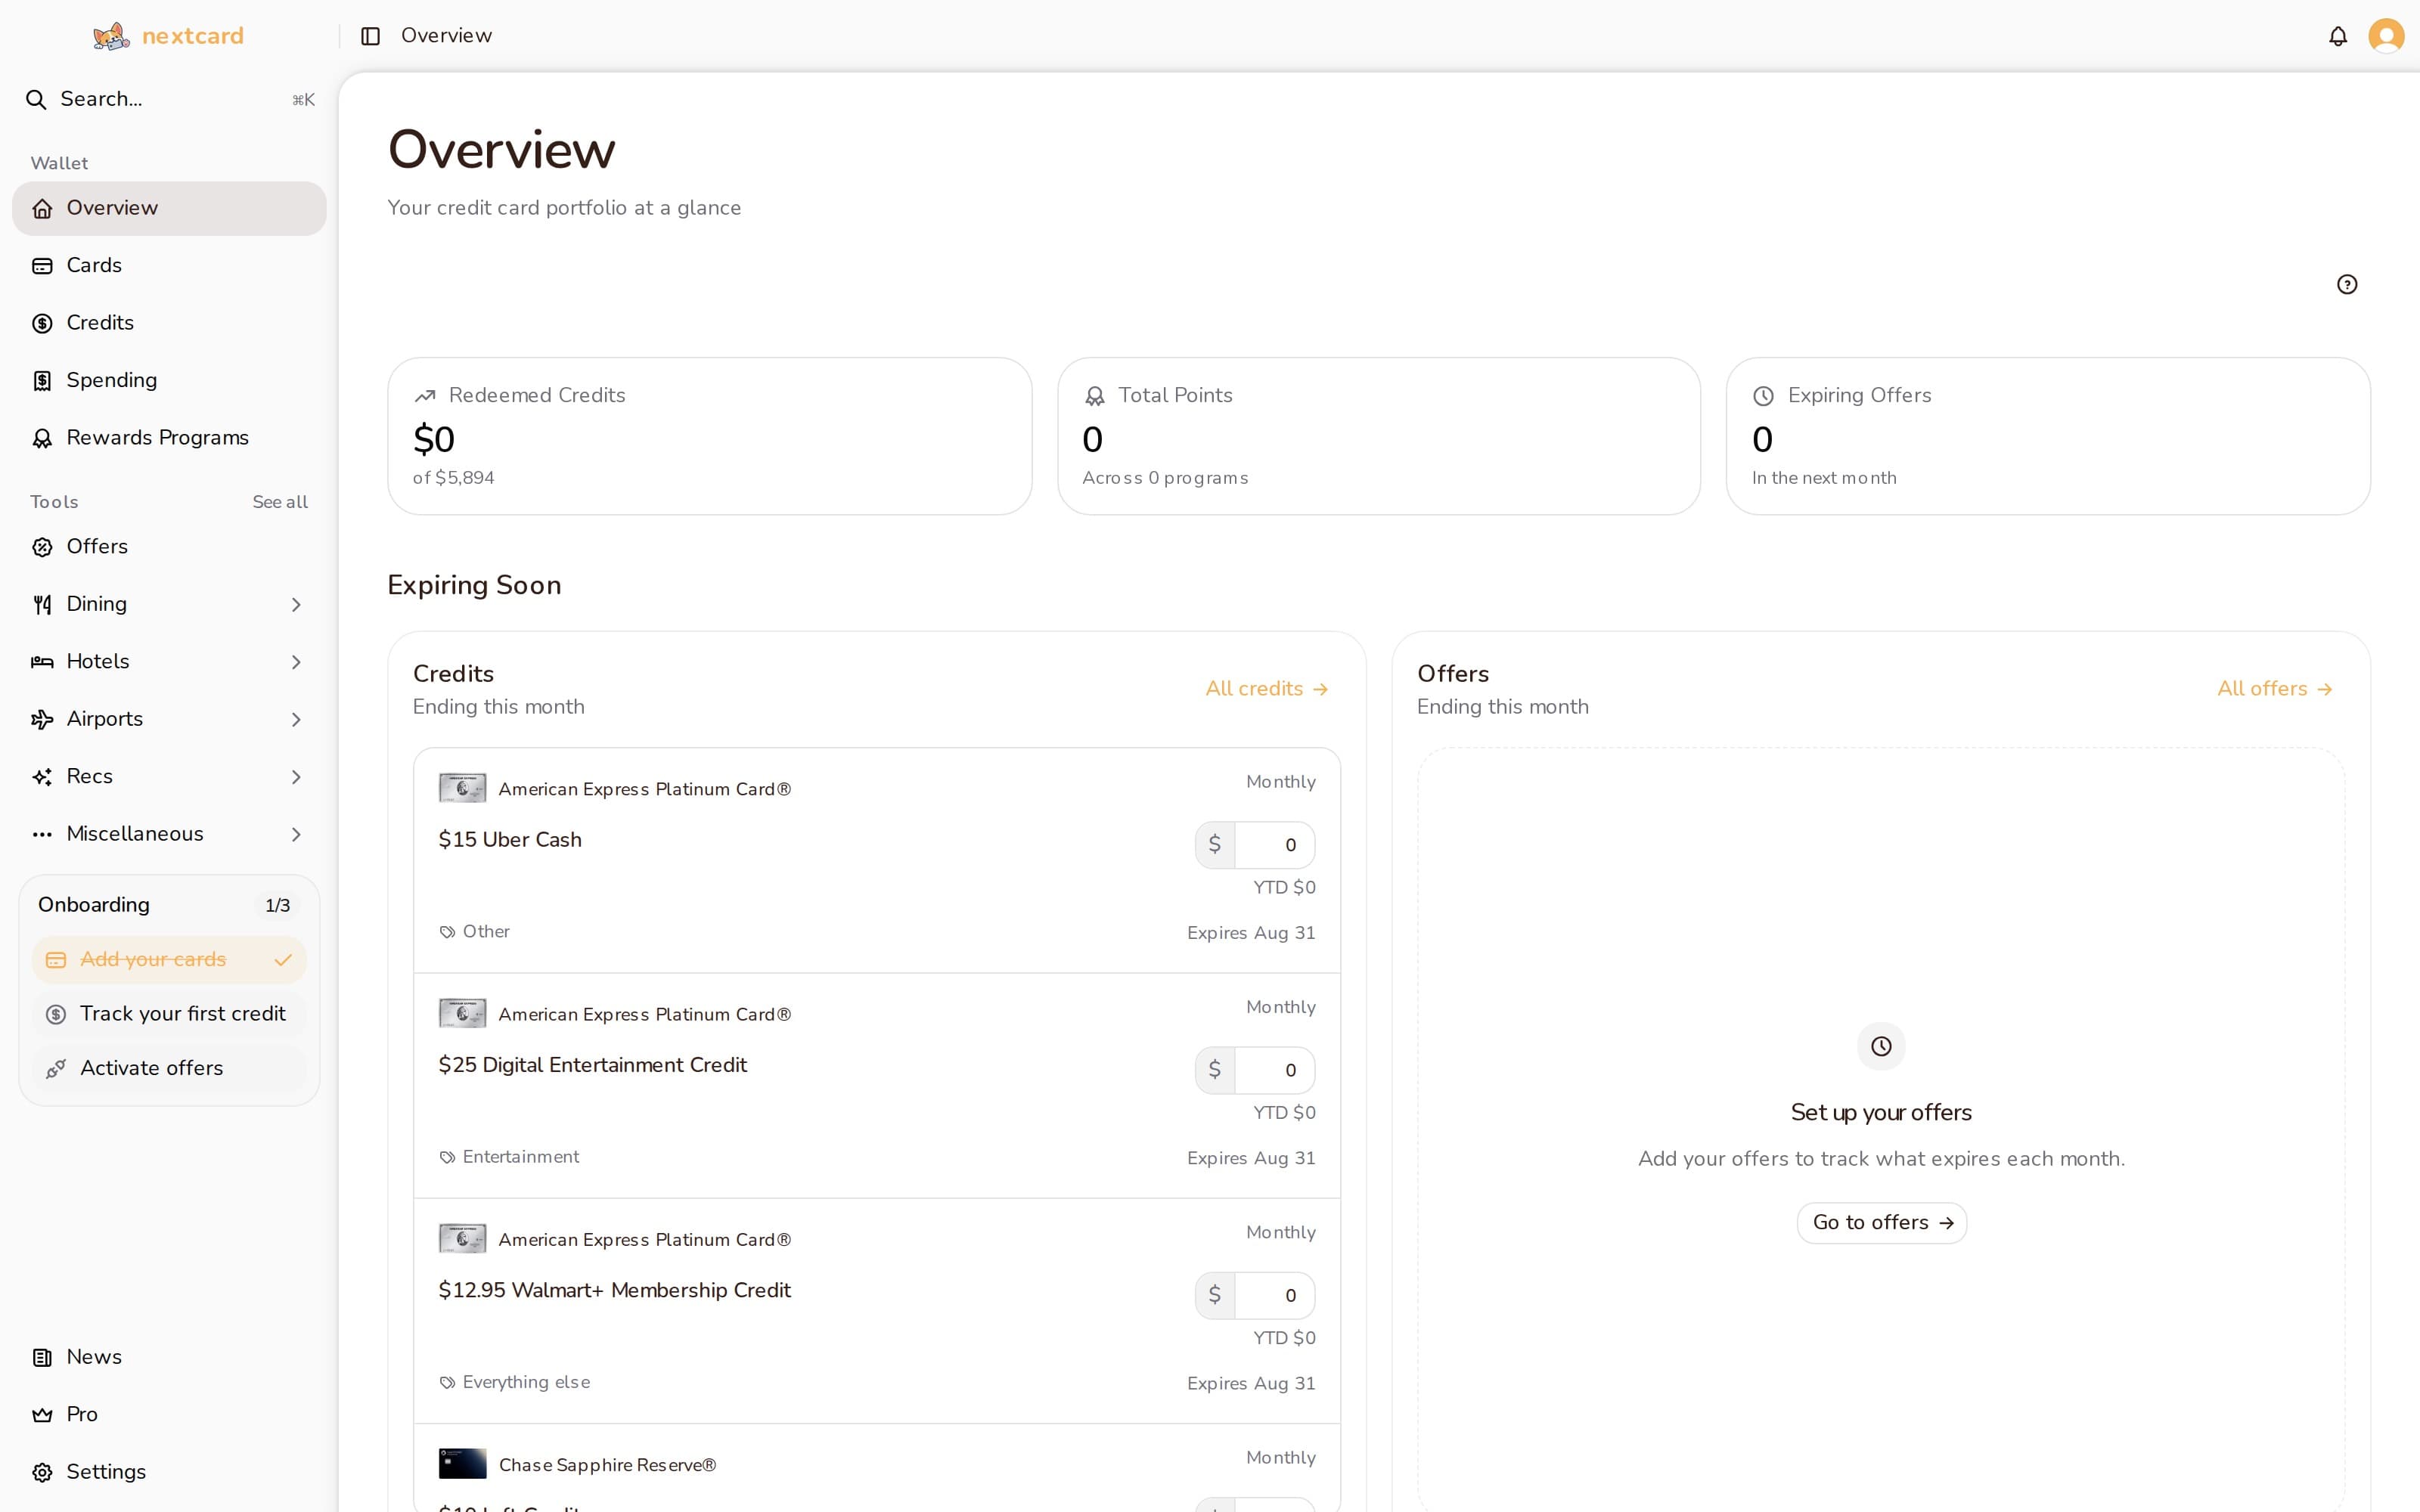
Task: Click the clock icon above Set up your offers
Action: pos(1881,1046)
